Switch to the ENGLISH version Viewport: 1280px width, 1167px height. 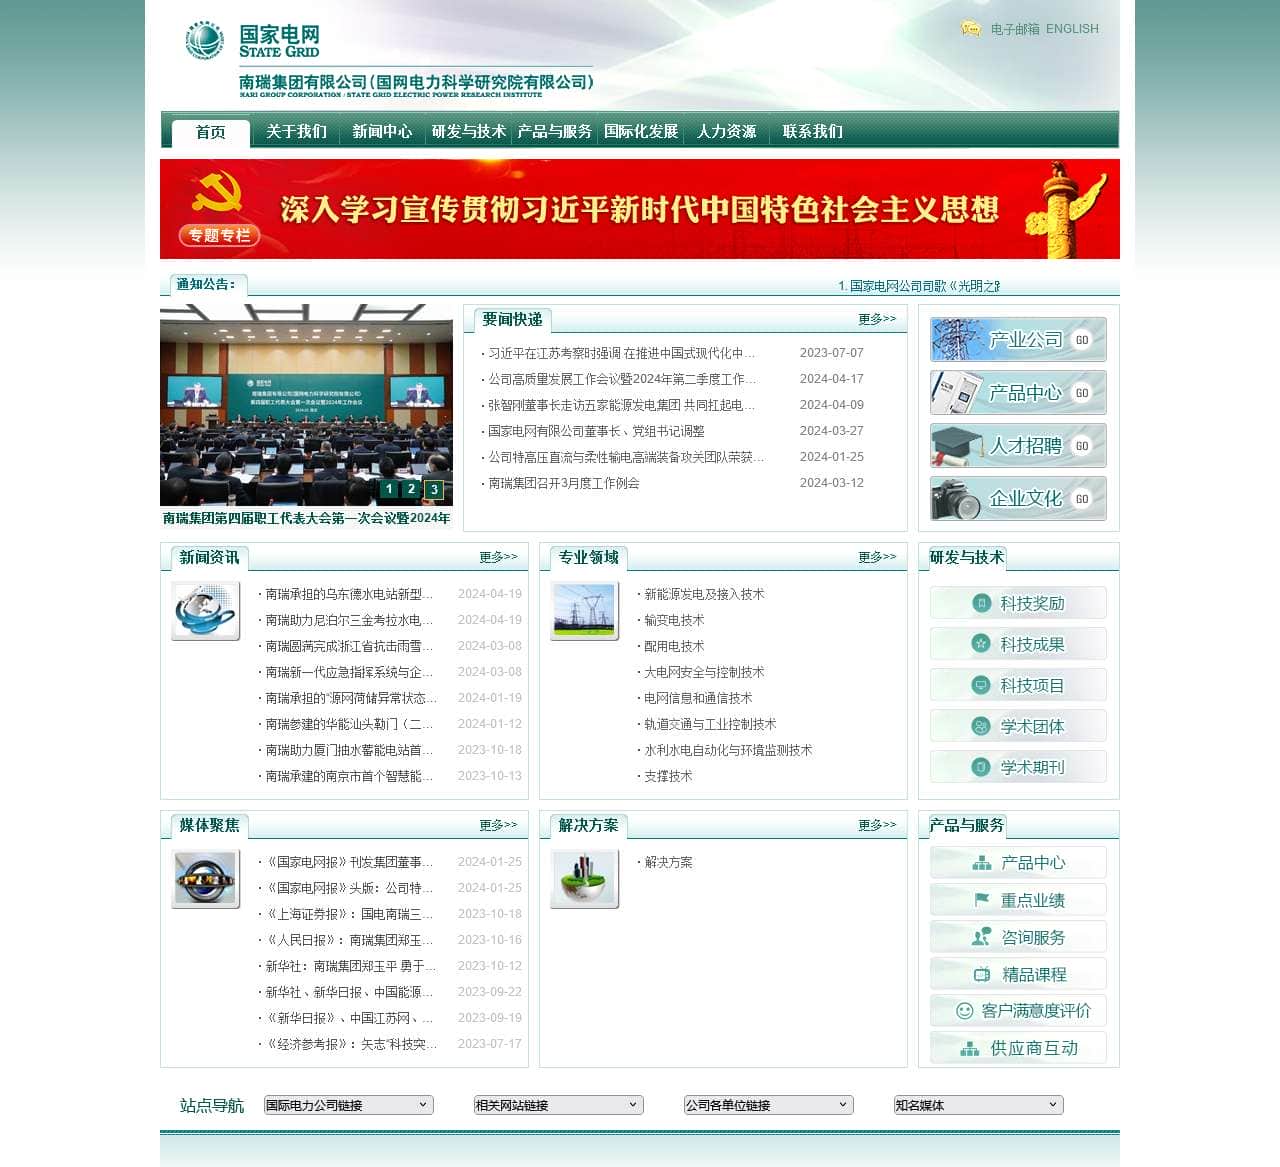(1072, 29)
